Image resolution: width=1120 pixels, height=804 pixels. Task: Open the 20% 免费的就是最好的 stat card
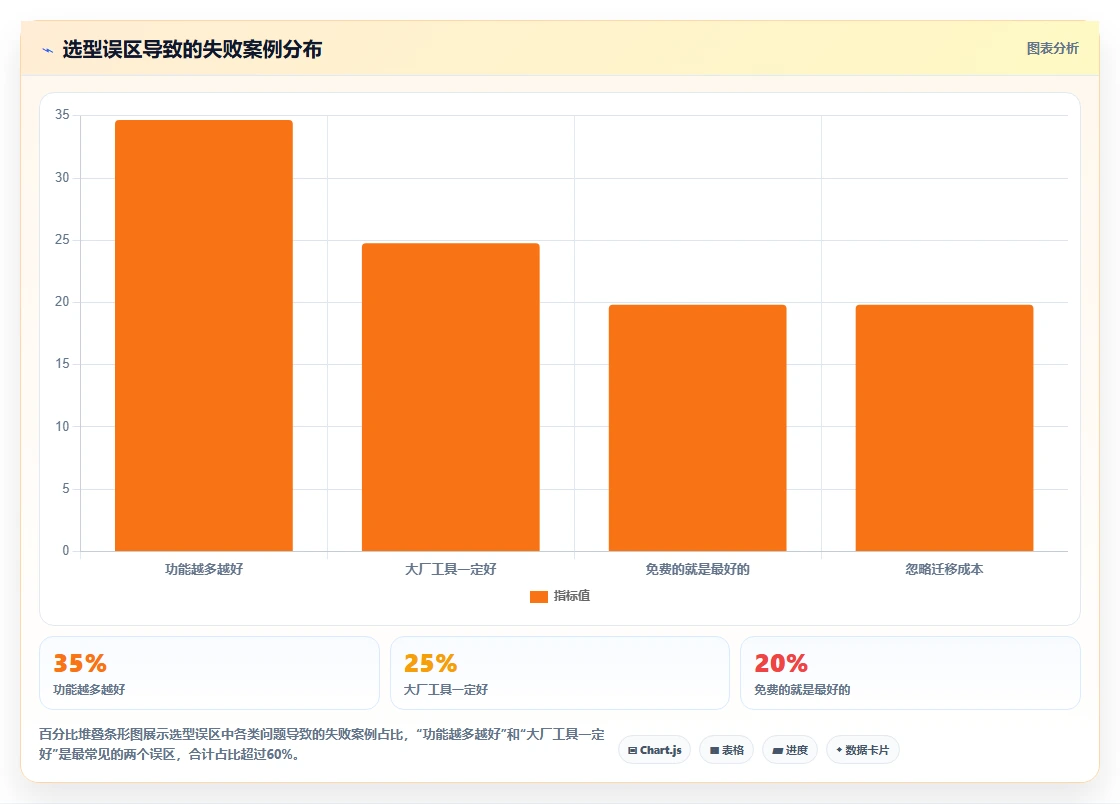[910, 673]
